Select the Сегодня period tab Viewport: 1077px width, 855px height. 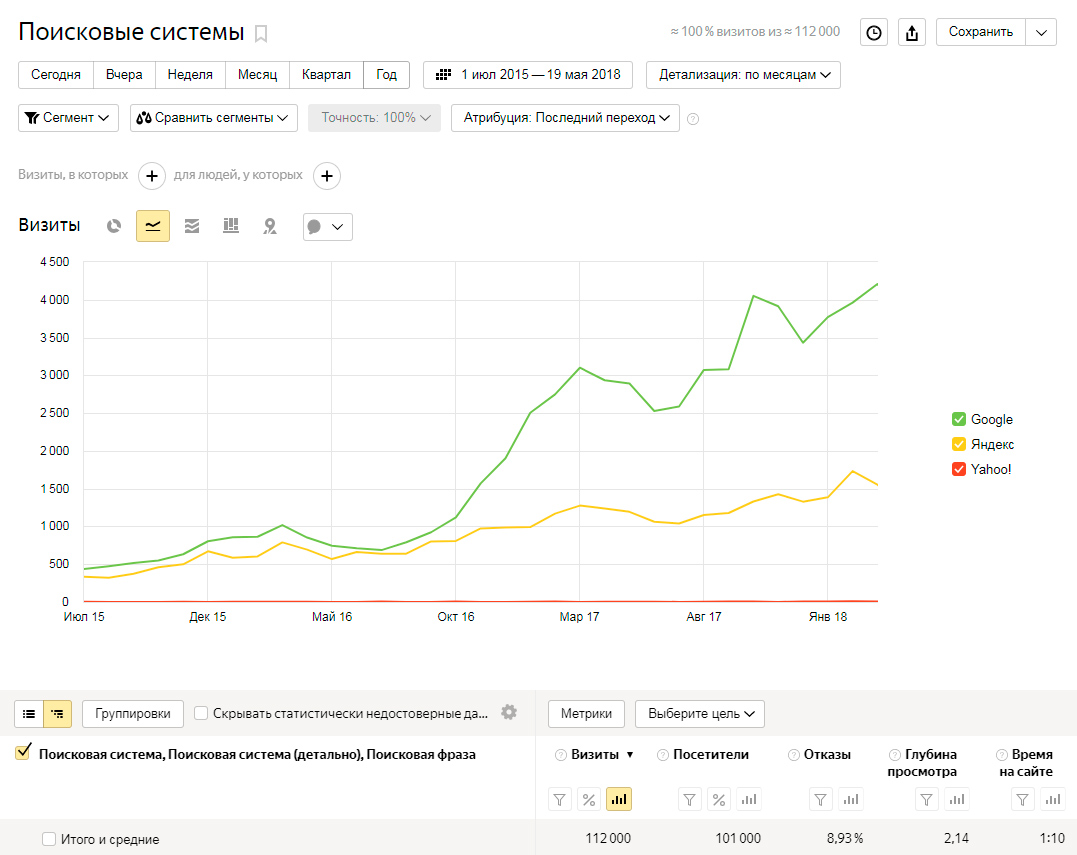(56, 75)
